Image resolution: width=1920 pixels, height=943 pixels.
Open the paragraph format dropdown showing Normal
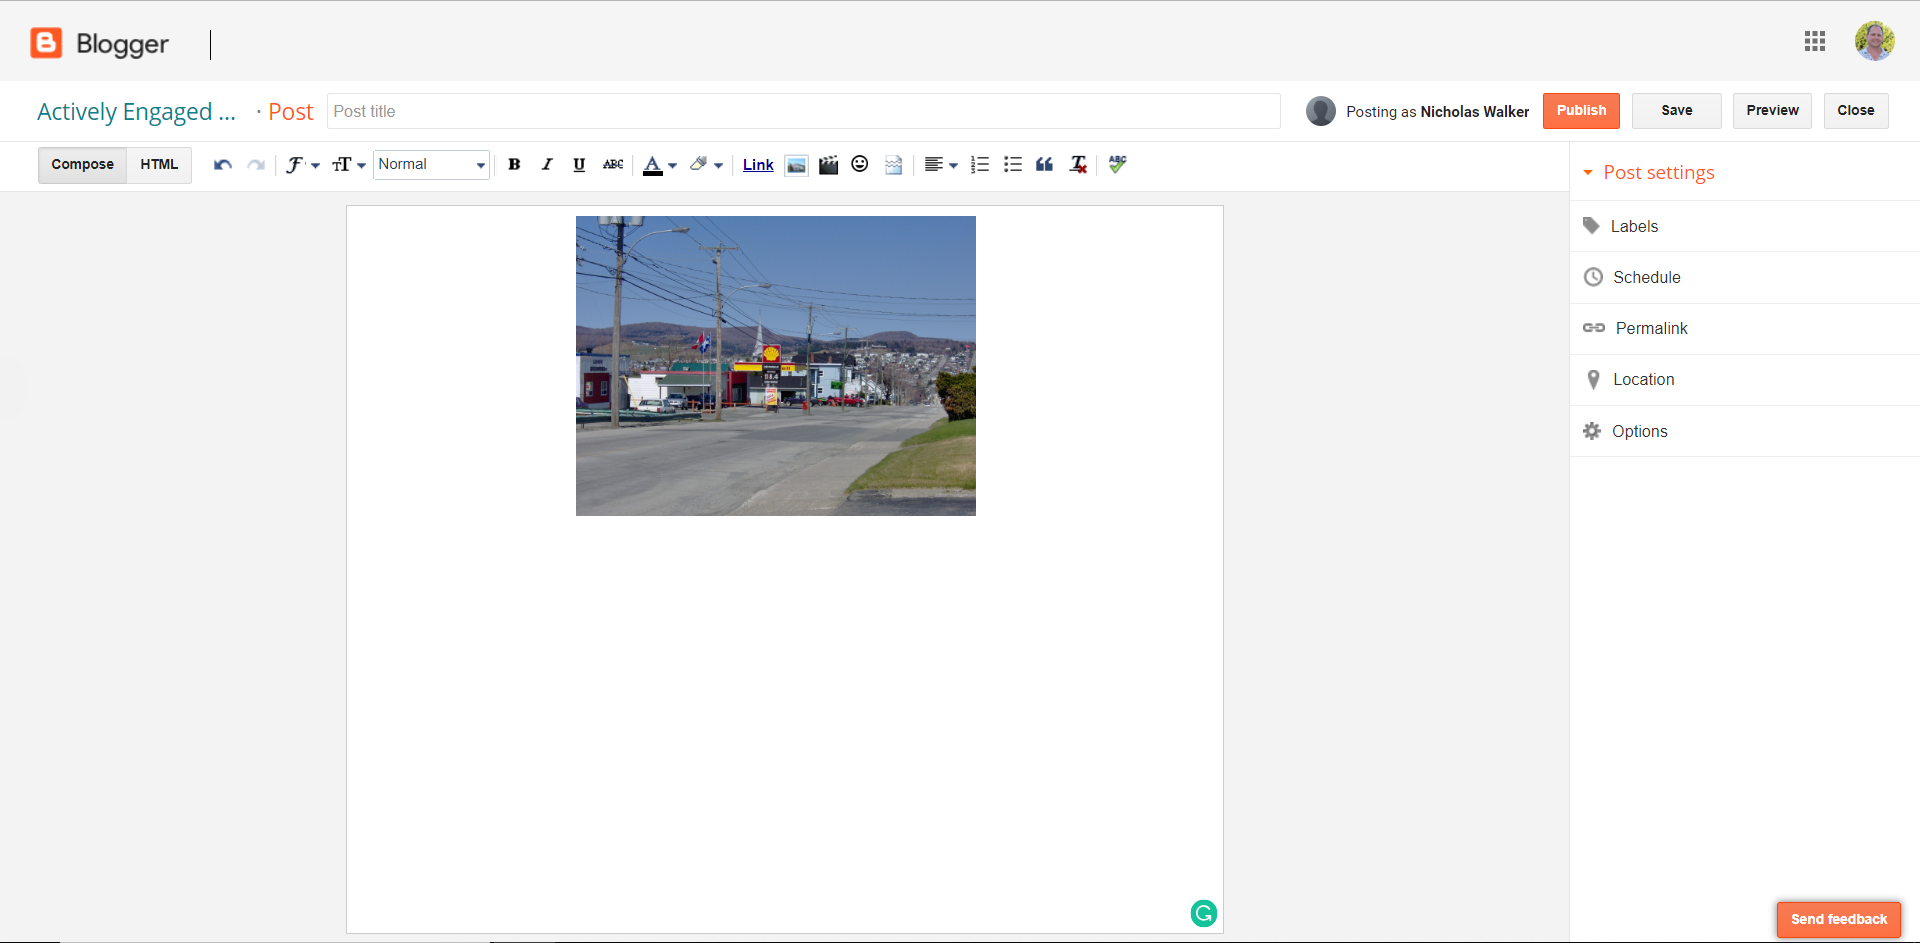(x=431, y=164)
